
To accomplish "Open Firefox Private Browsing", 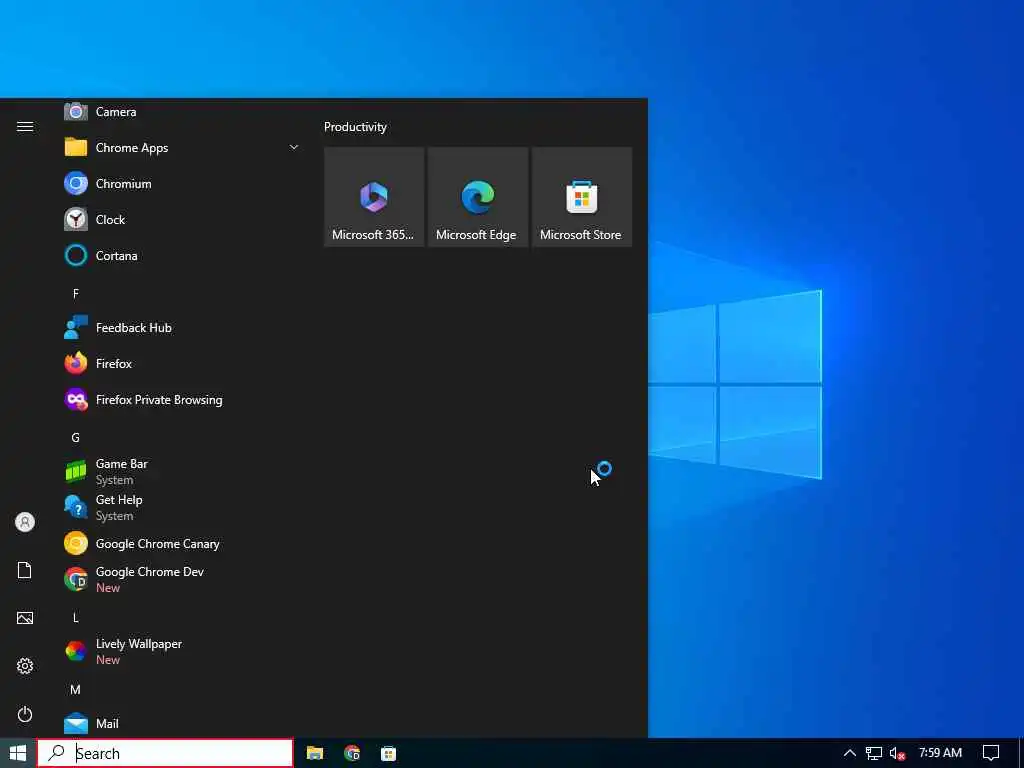I will [180, 400].
